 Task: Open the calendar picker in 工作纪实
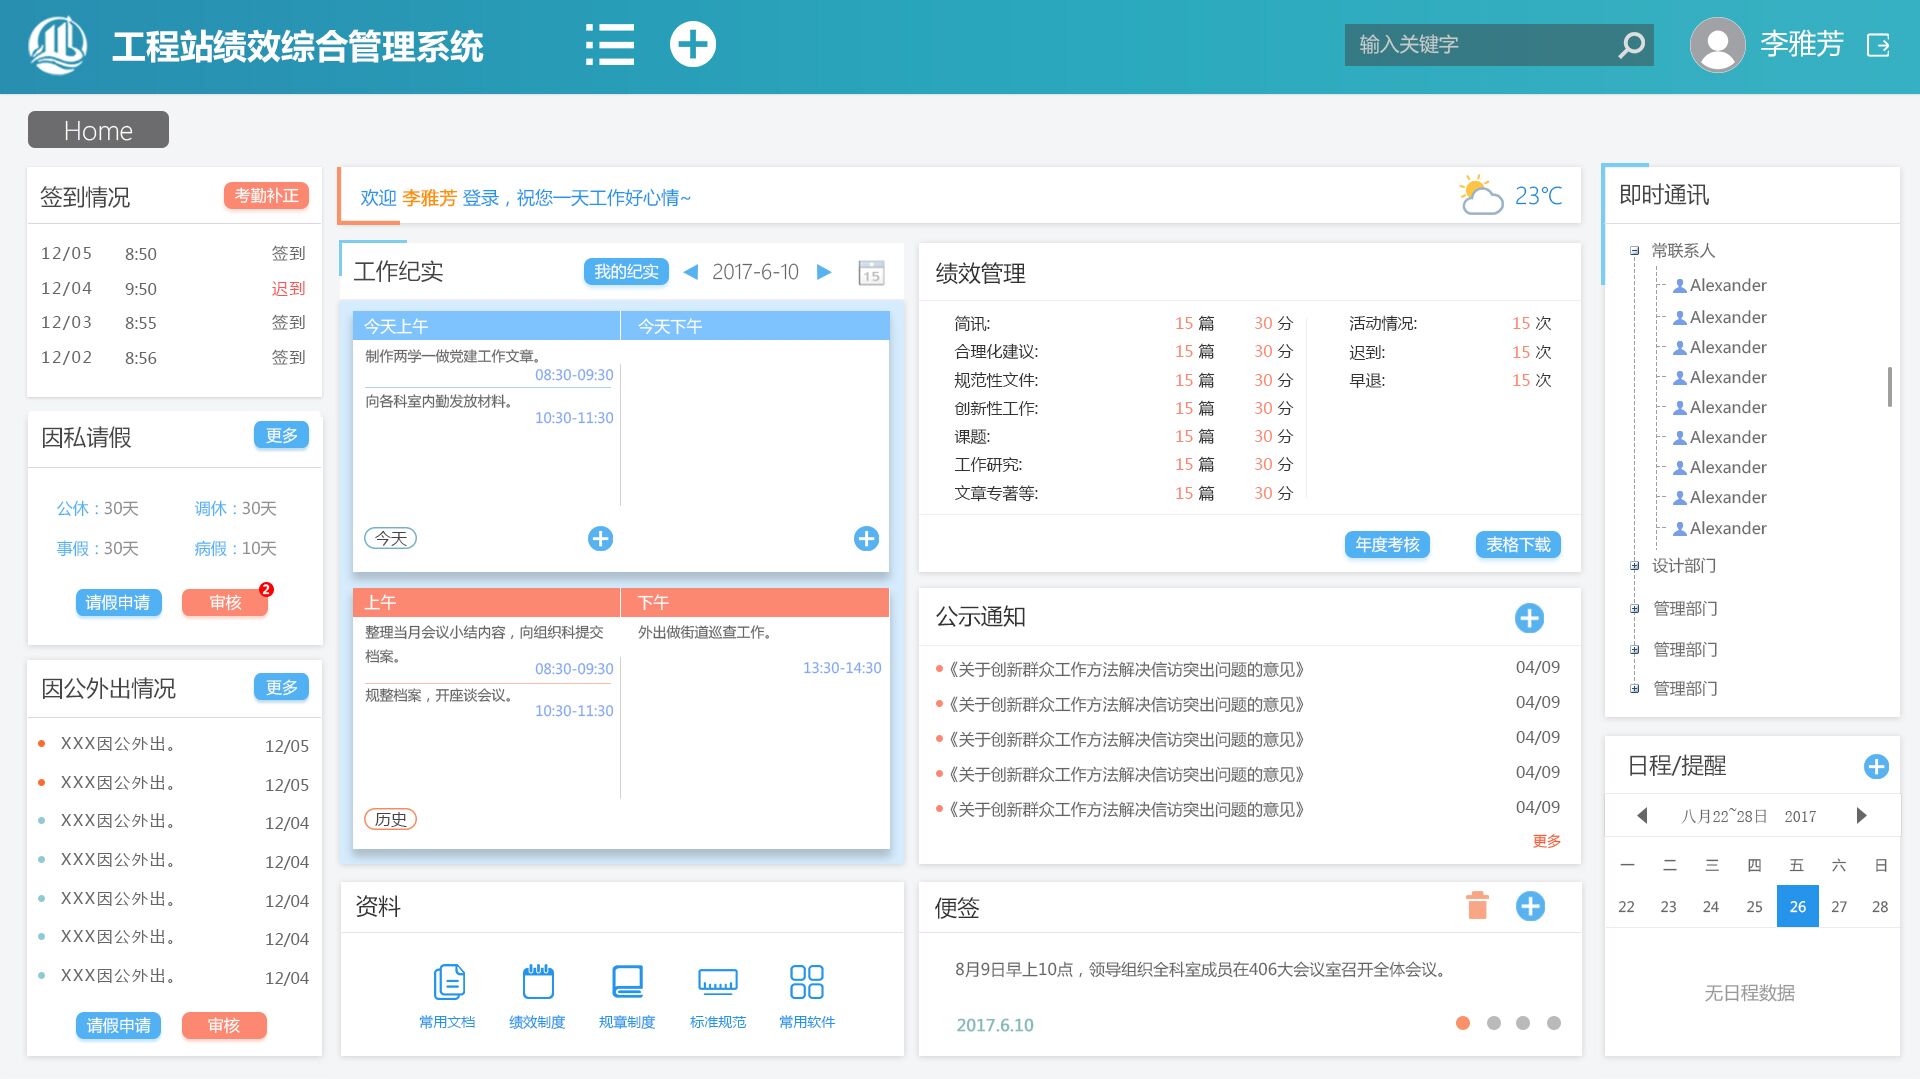tap(871, 273)
